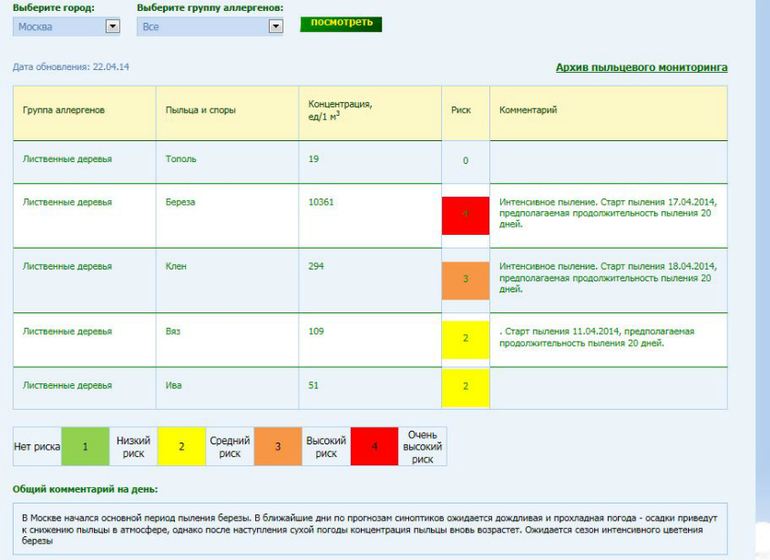Click the Риск column header
Screen dimensions: 770x560
(461, 110)
